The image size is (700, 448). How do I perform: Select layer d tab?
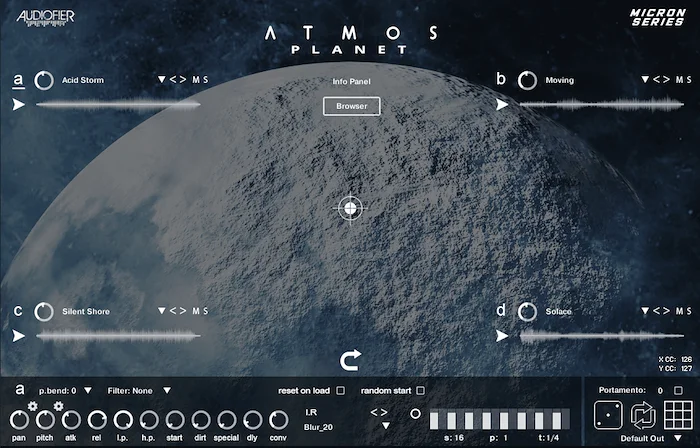click(501, 310)
